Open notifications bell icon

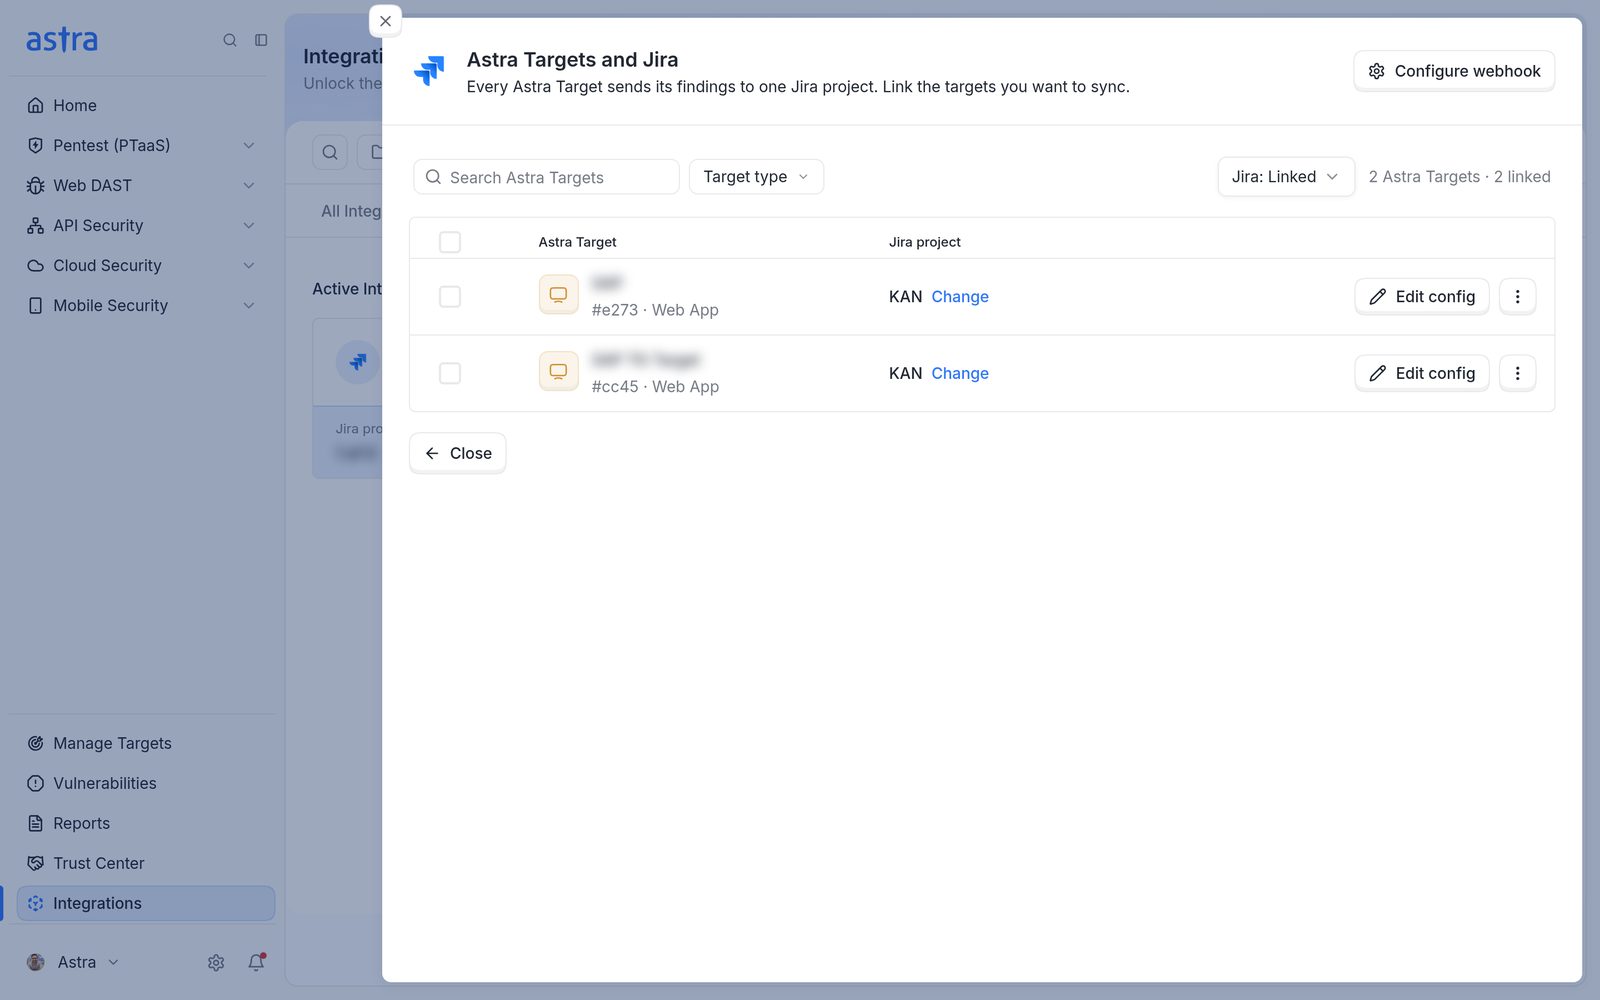(x=256, y=962)
